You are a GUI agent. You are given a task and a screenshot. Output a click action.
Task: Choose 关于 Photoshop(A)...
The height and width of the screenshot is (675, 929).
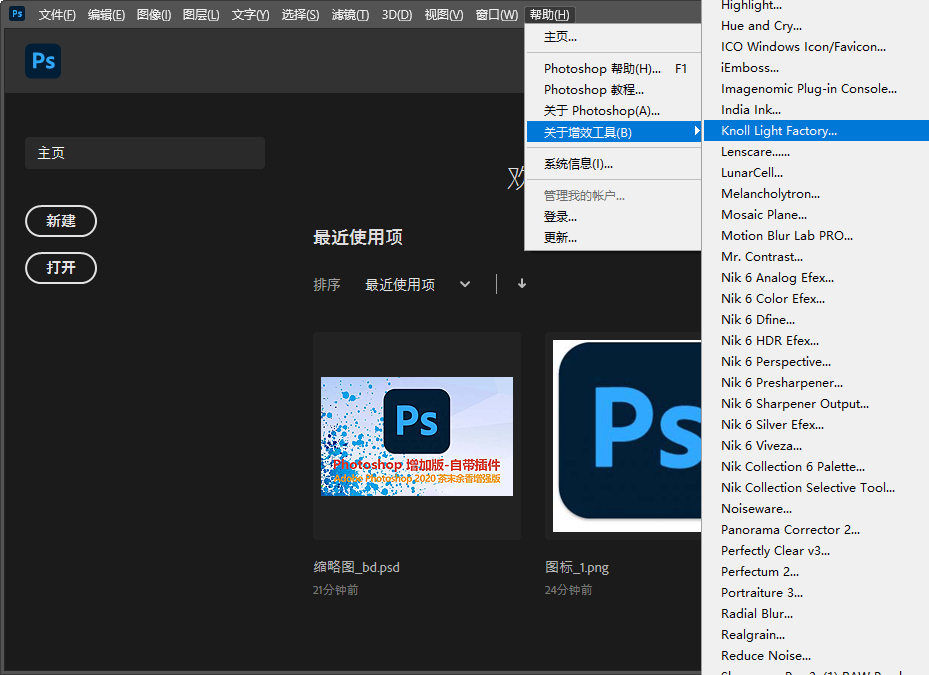point(613,111)
